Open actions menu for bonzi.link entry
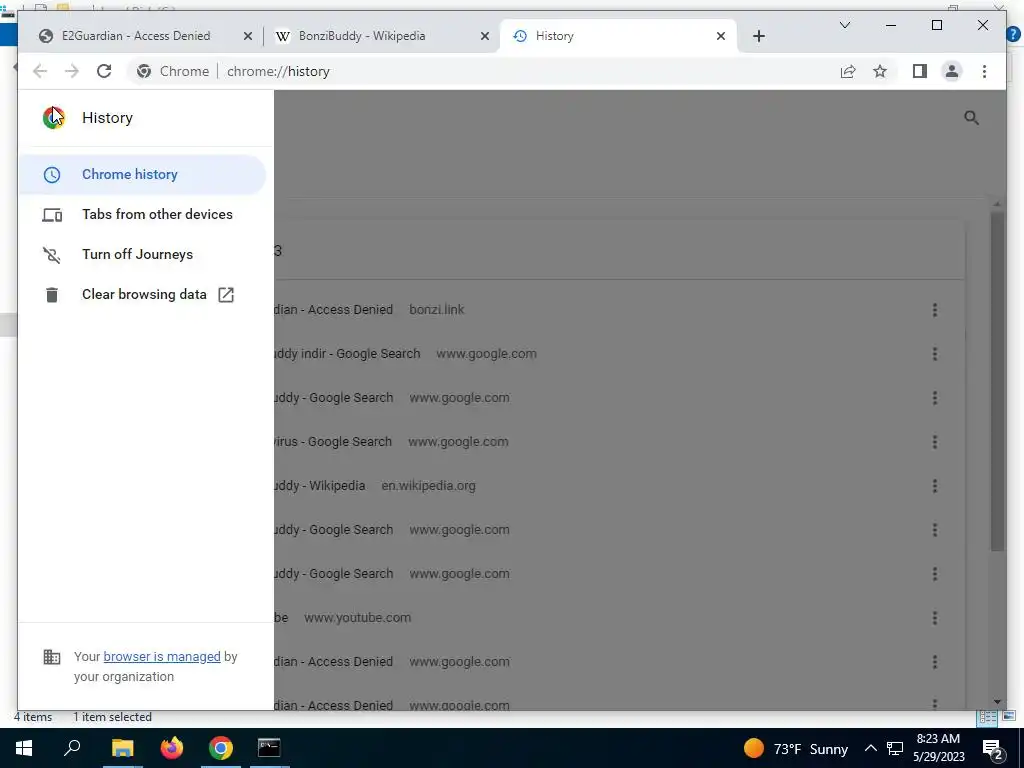Screen dimensions: 1024x768 click(935, 310)
